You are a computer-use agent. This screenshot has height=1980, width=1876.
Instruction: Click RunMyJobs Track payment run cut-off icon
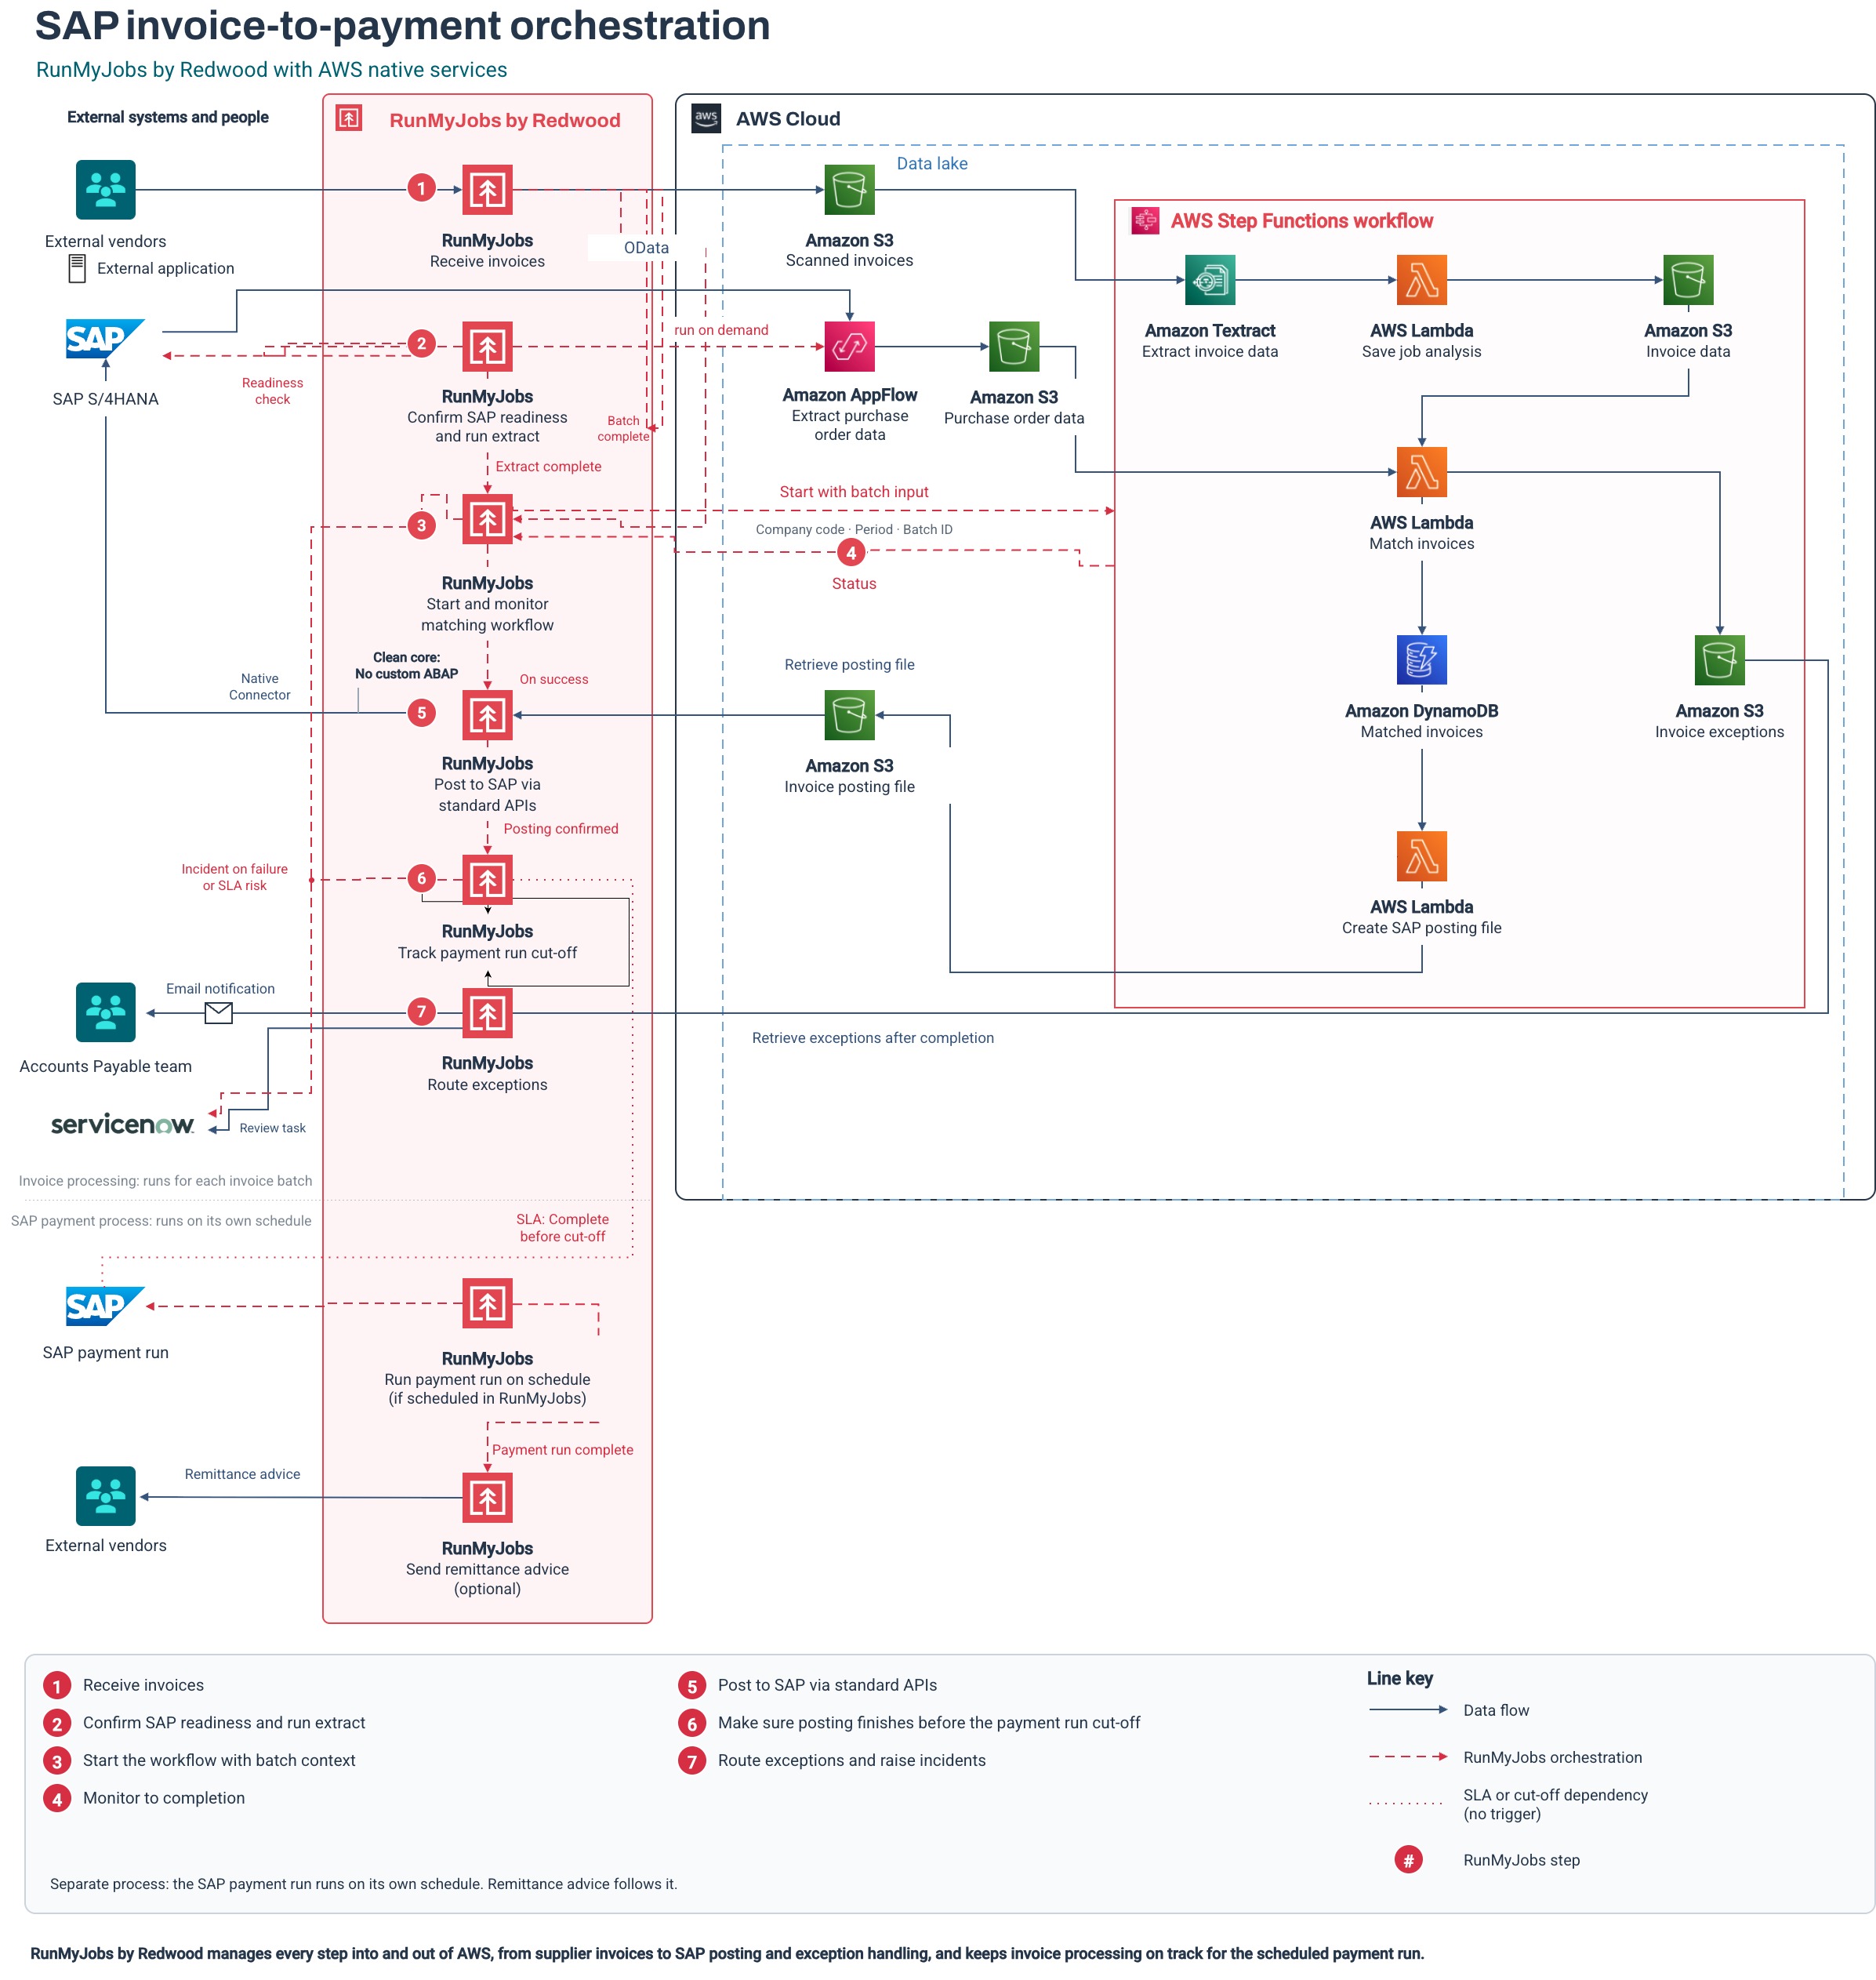tap(487, 879)
